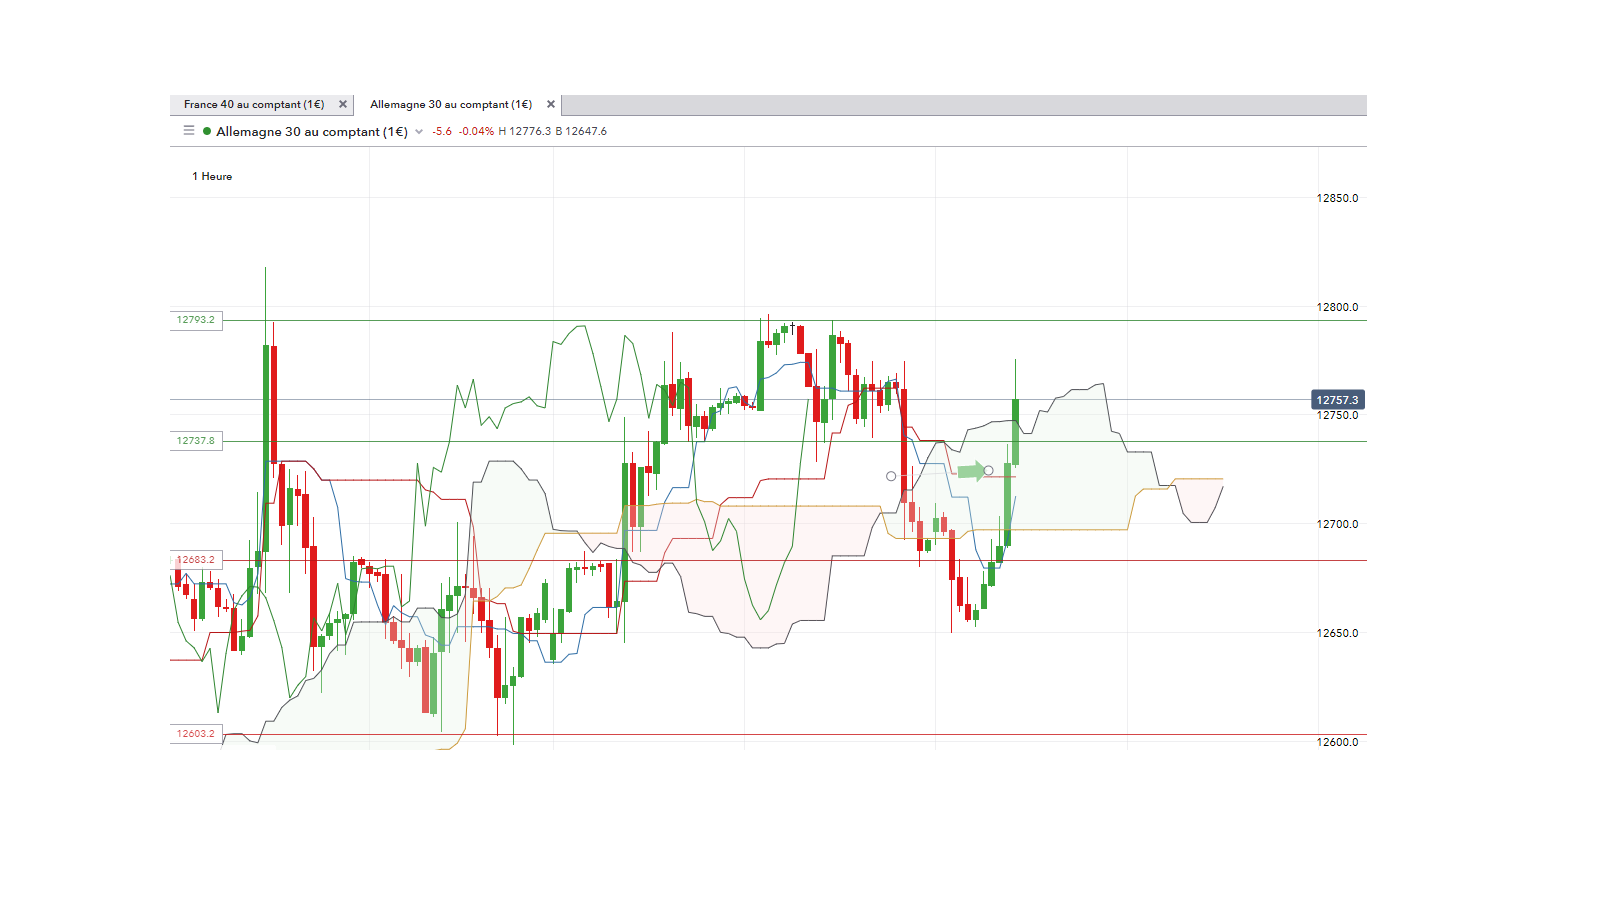Select the 12737.8 level tag
Image resolution: width=1600 pixels, height=900 pixels.
(x=196, y=441)
